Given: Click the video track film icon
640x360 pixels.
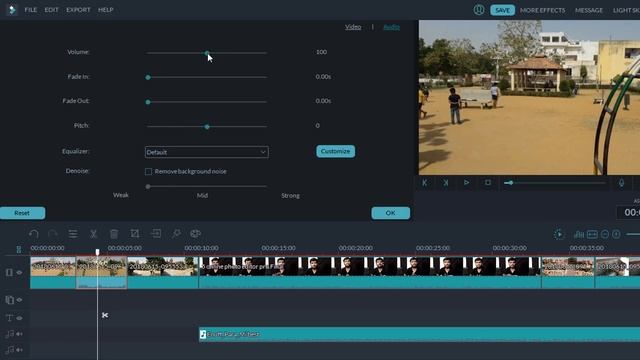Looking at the screenshot, I should [9, 272].
